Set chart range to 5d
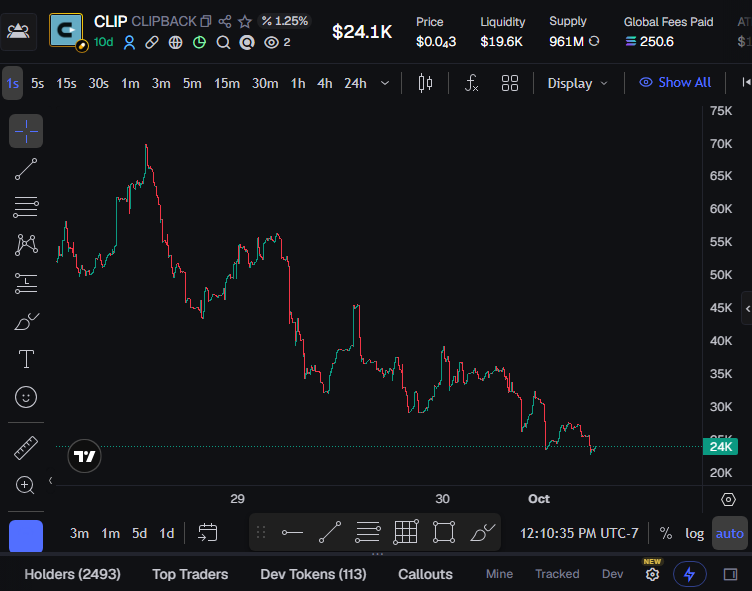752x591 pixels. tap(139, 533)
